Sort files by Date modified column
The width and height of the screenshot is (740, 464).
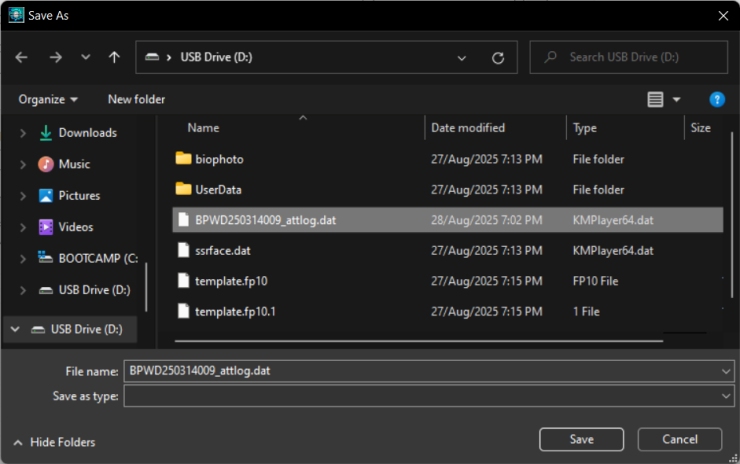click(x=467, y=128)
